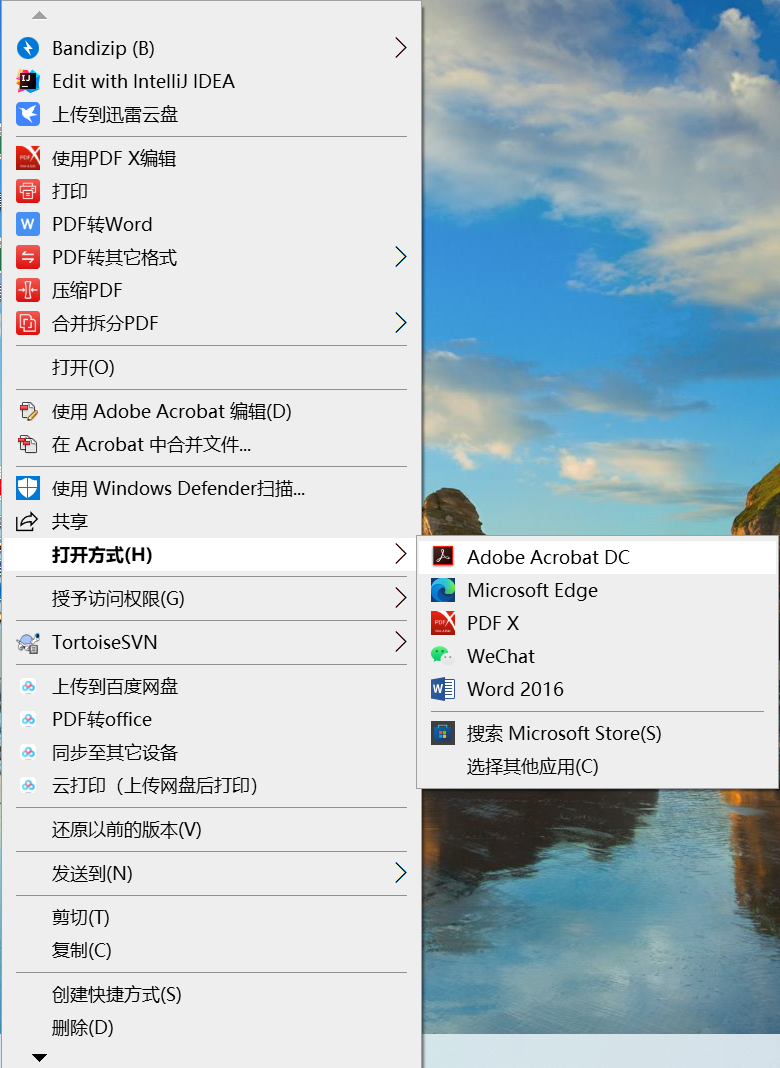The image size is (780, 1068).
Task: Expand the PDF转其它格式 submenu arrow
Action: coord(401,257)
